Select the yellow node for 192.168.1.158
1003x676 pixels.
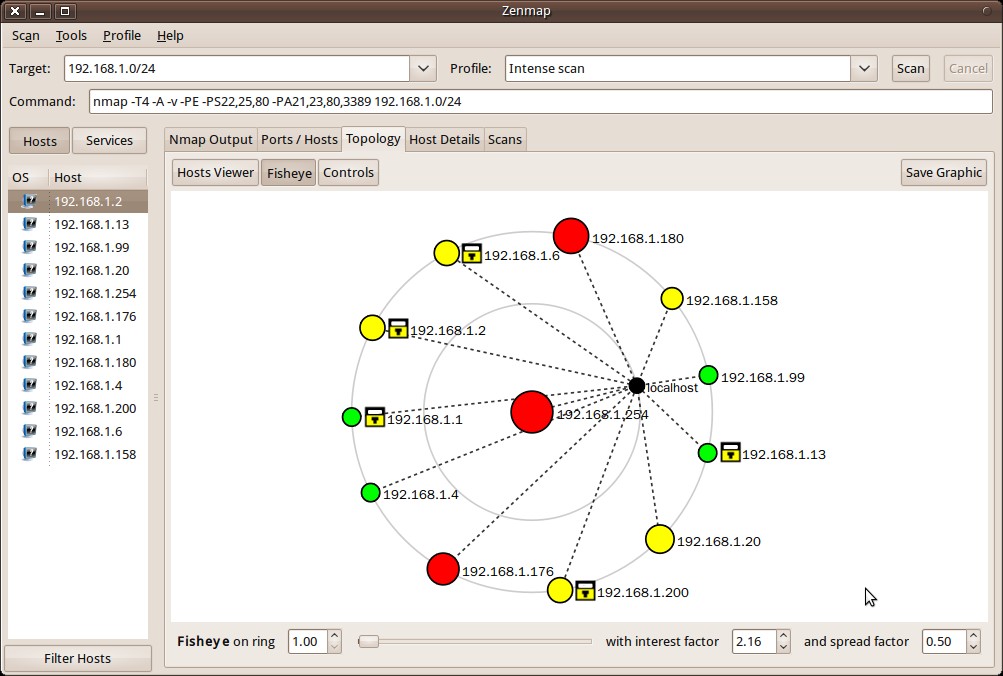(x=672, y=298)
